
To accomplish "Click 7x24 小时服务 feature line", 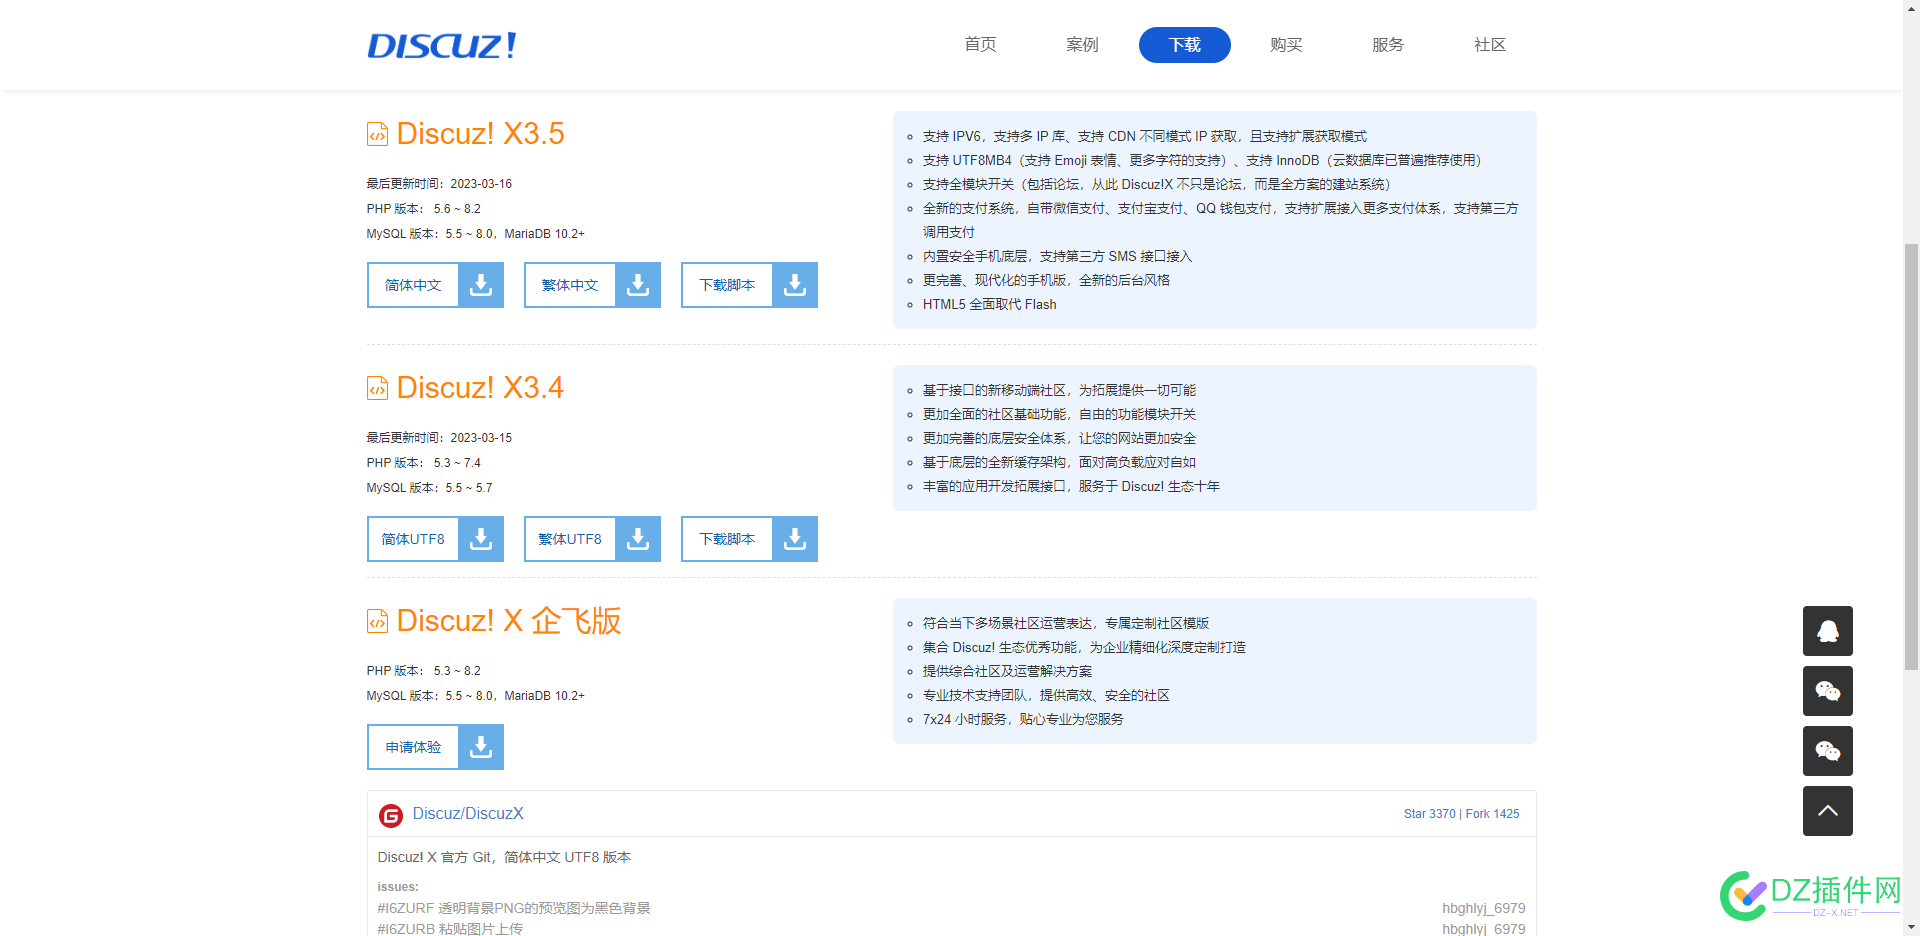I will [1023, 719].
